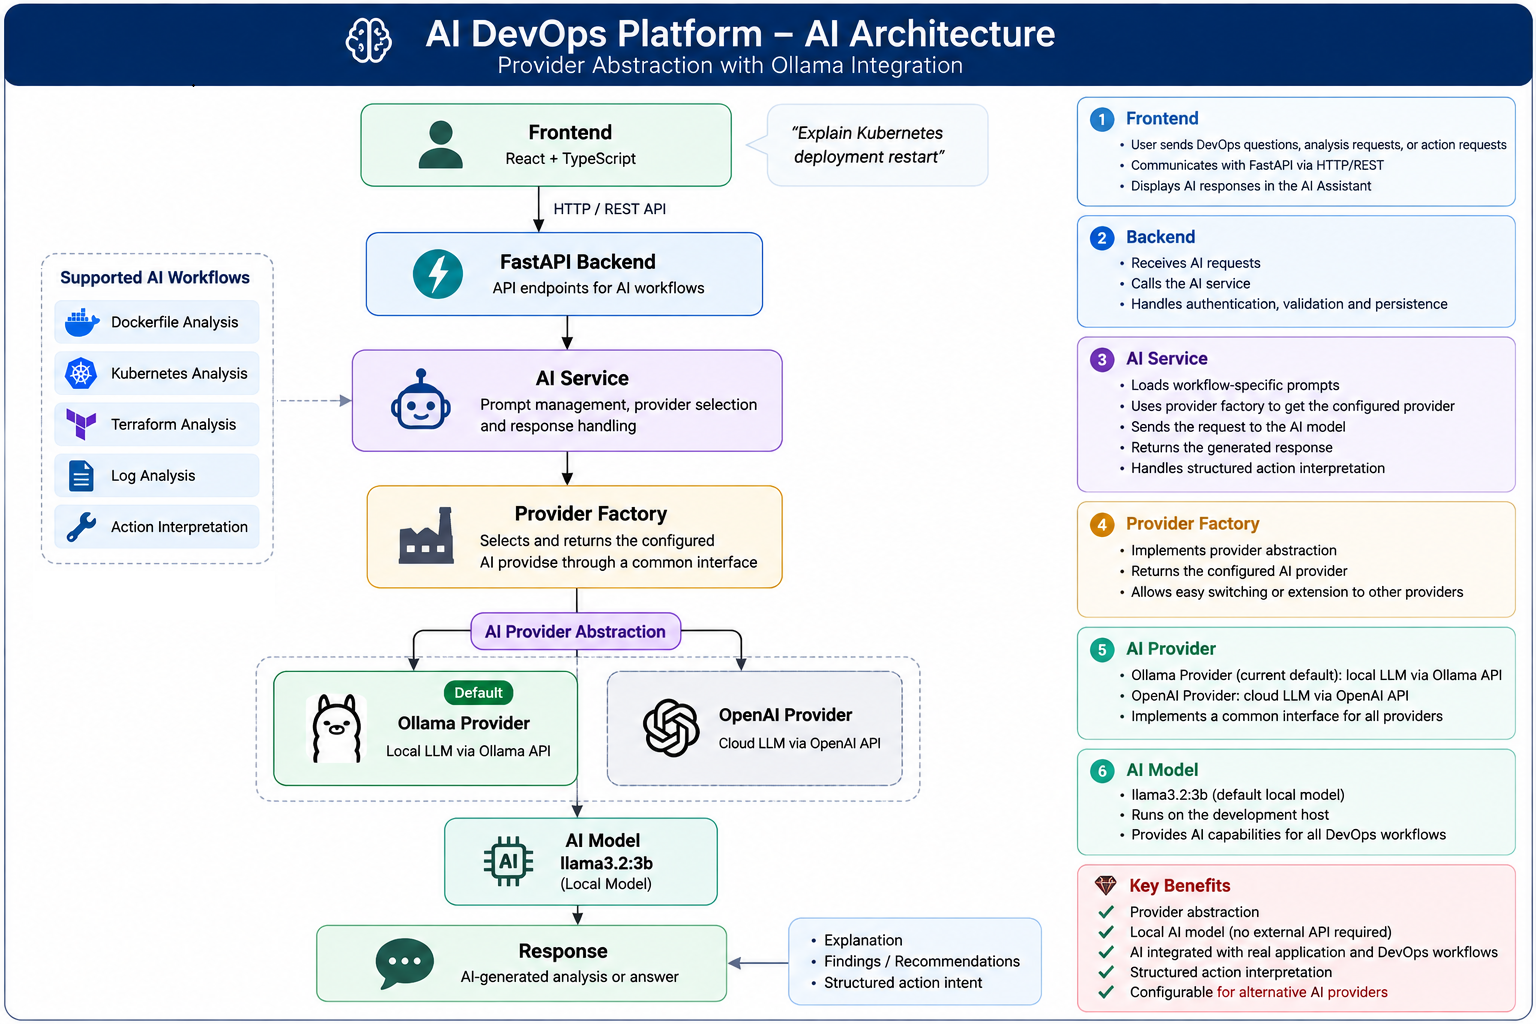Click the checkmark beside Local AI model
The height and width of the screenshot is (1024, 1536).
point(1106,932)
